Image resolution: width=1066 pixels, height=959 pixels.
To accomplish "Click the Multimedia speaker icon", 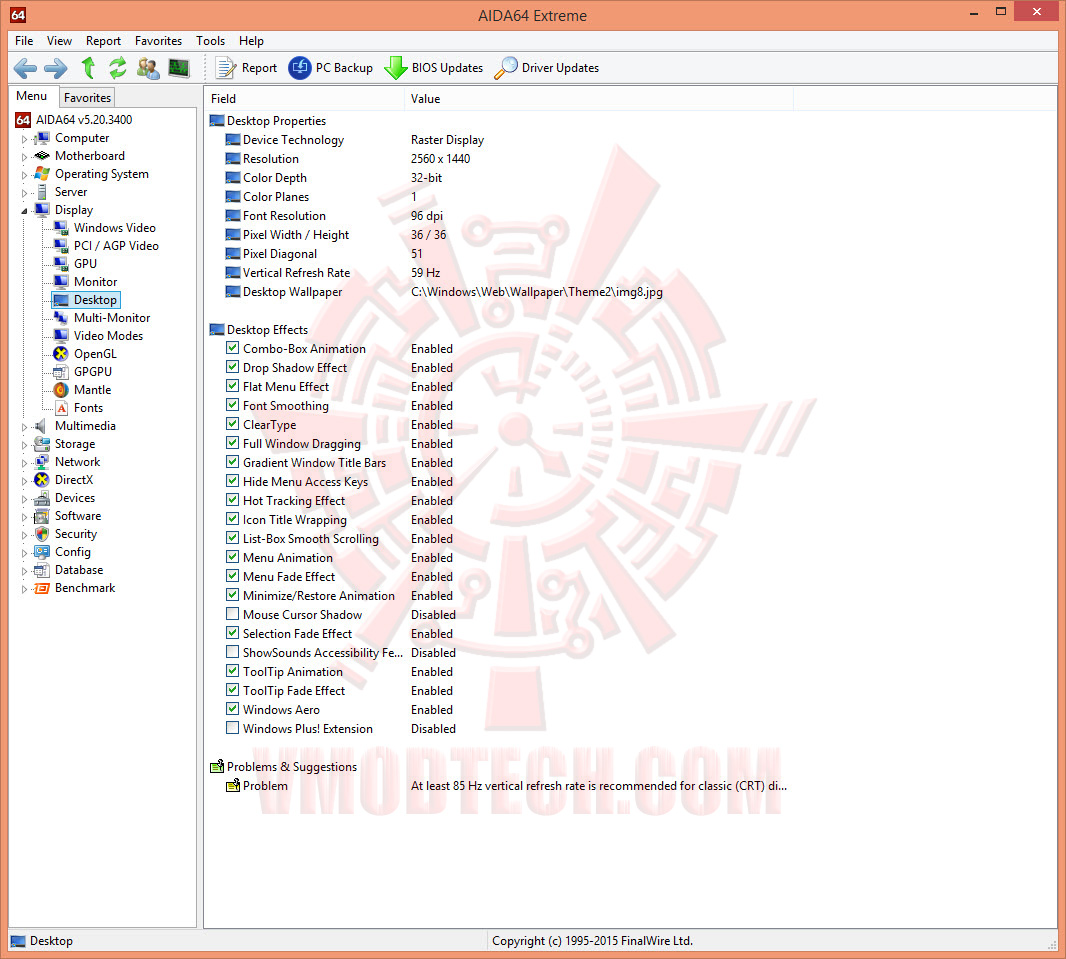I will pos(41,425).
